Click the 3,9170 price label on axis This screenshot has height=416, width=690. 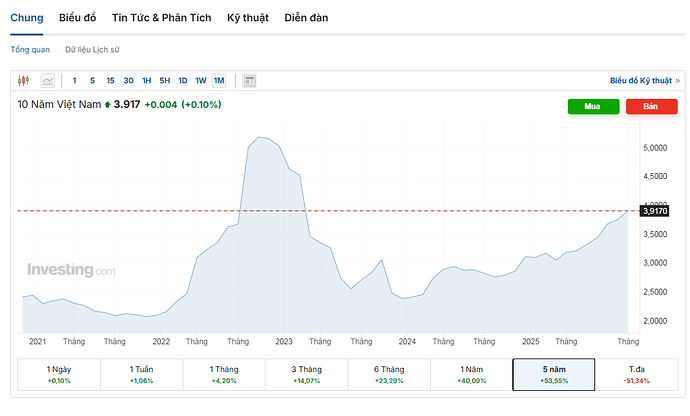(654, 211)
